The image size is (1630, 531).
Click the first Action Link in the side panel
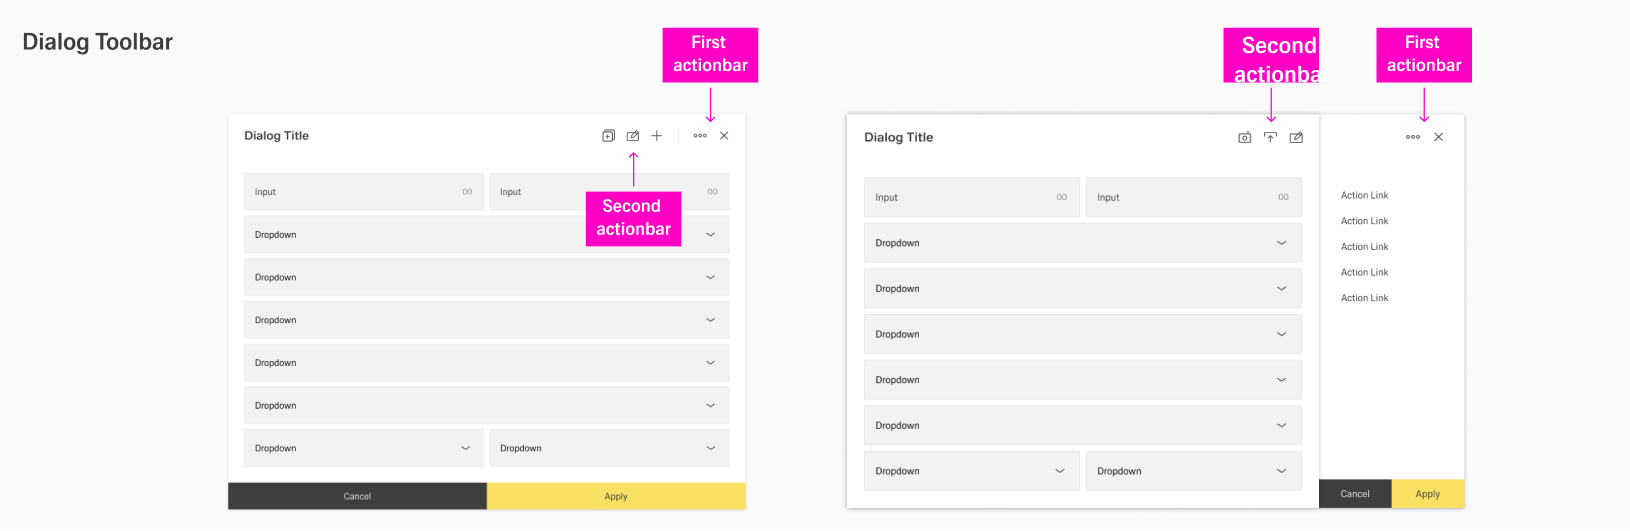tap(1364, 196)
